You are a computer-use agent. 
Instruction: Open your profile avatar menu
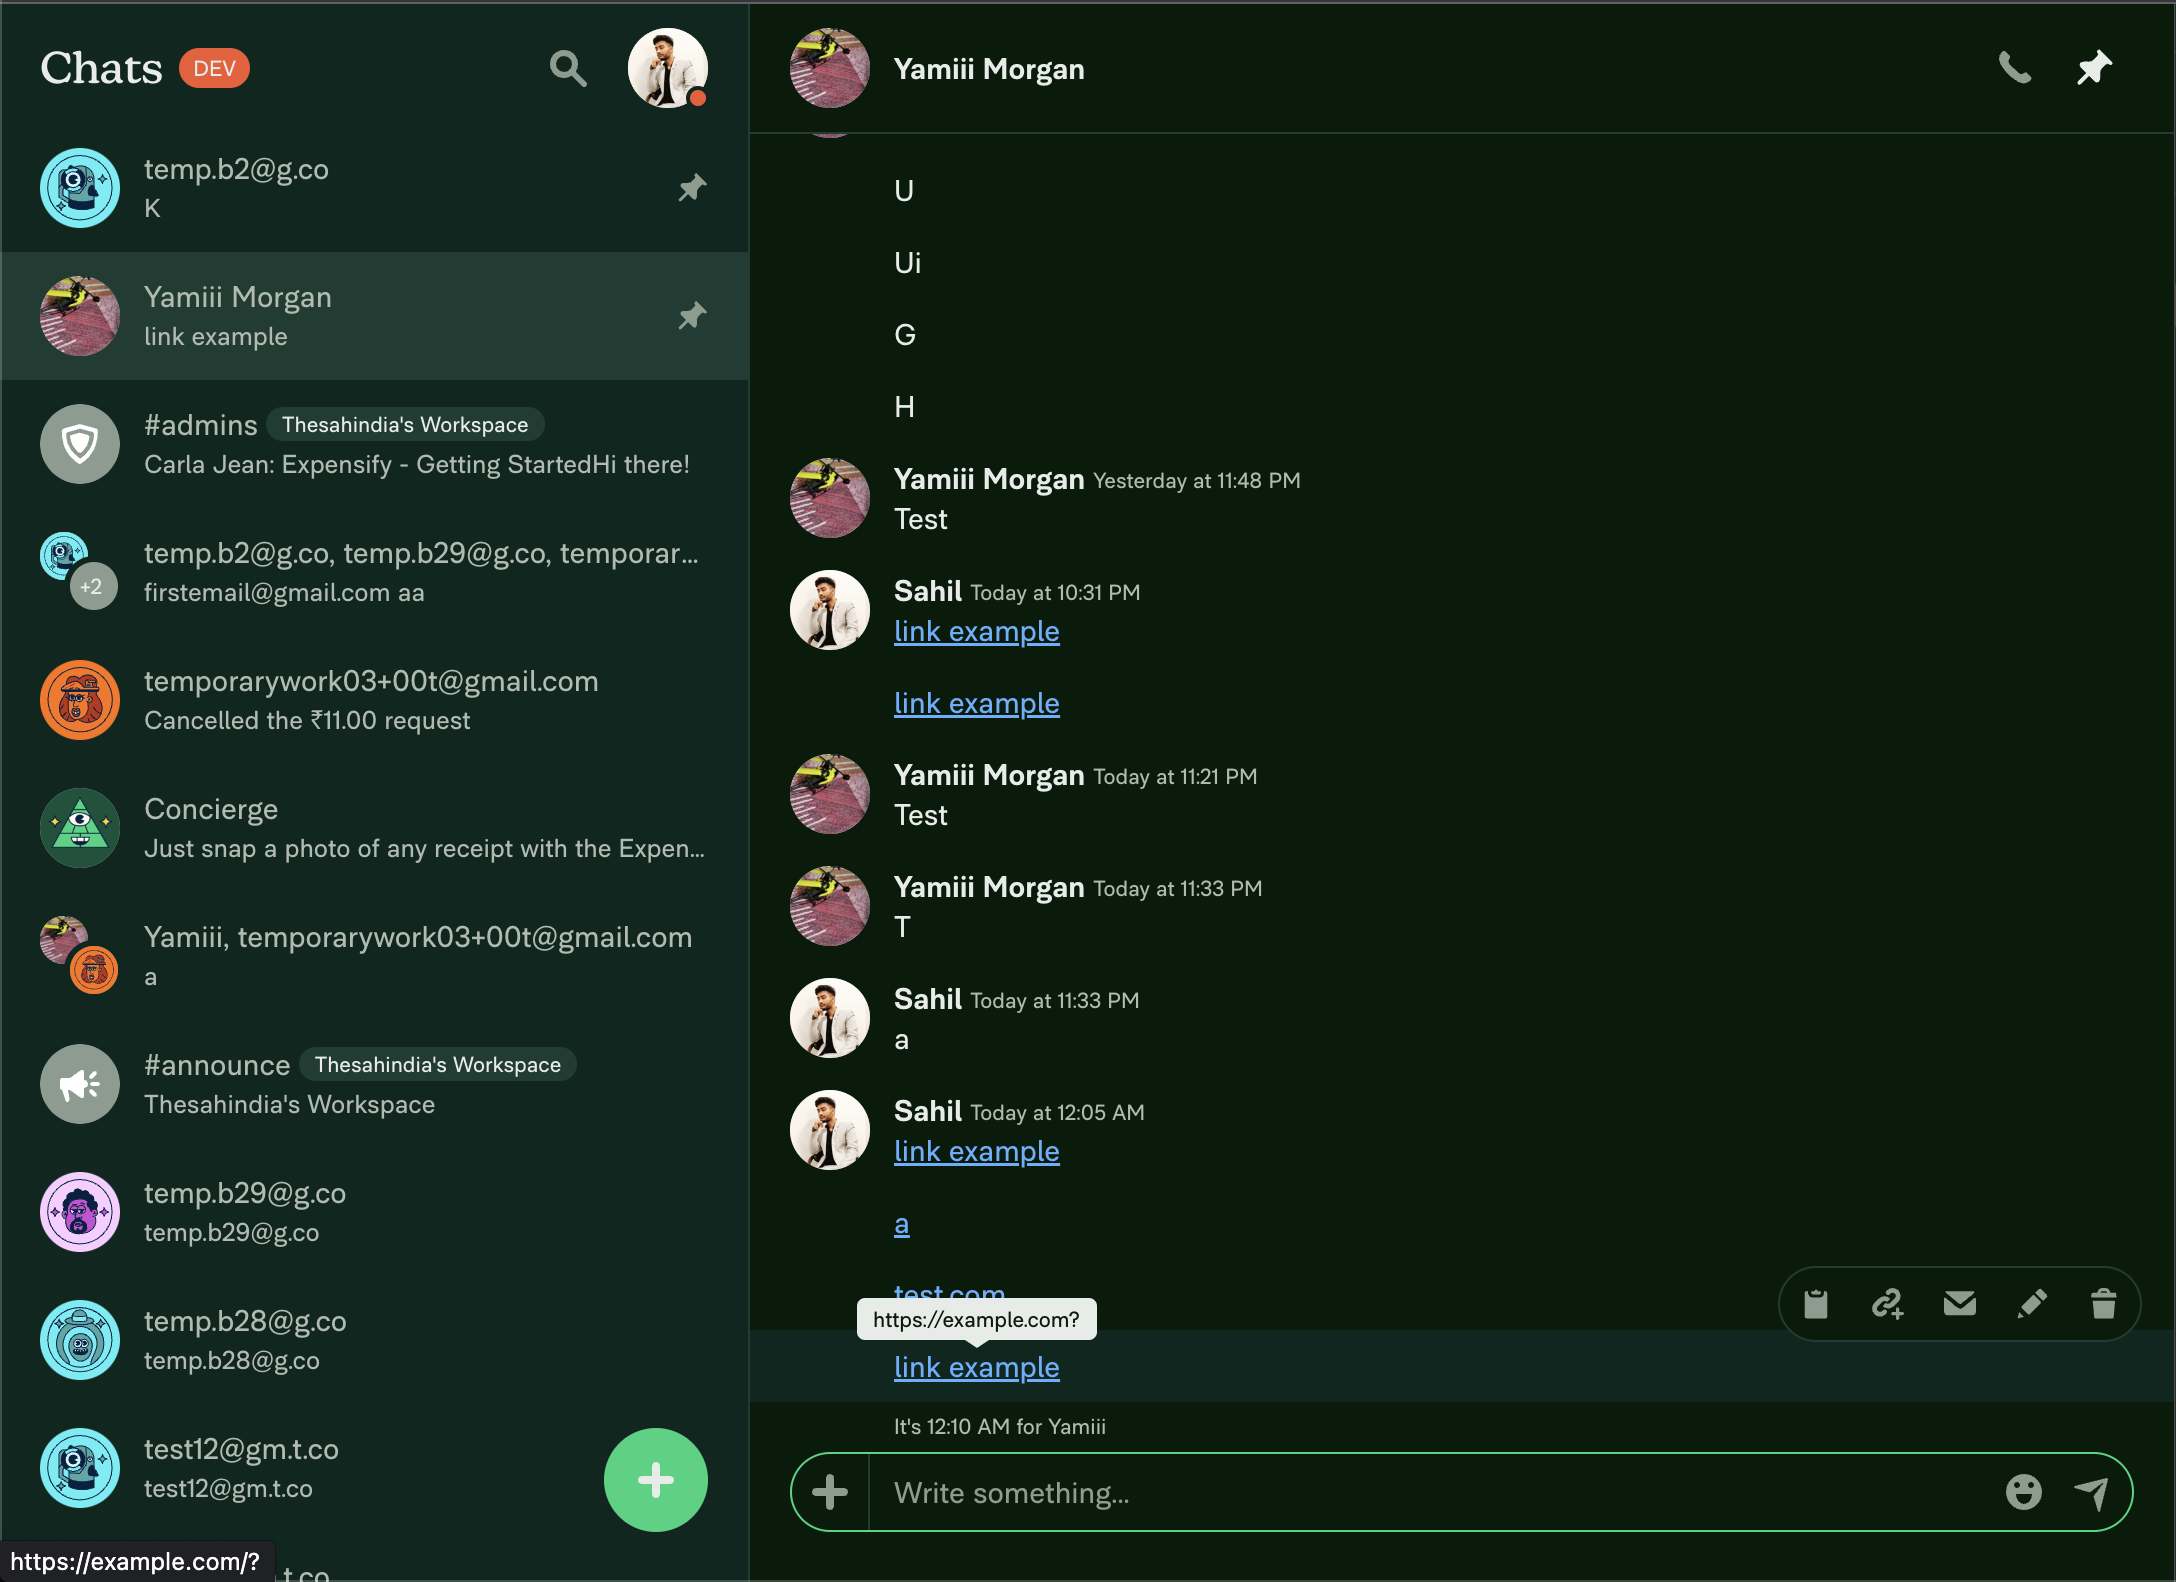(667, 68)
